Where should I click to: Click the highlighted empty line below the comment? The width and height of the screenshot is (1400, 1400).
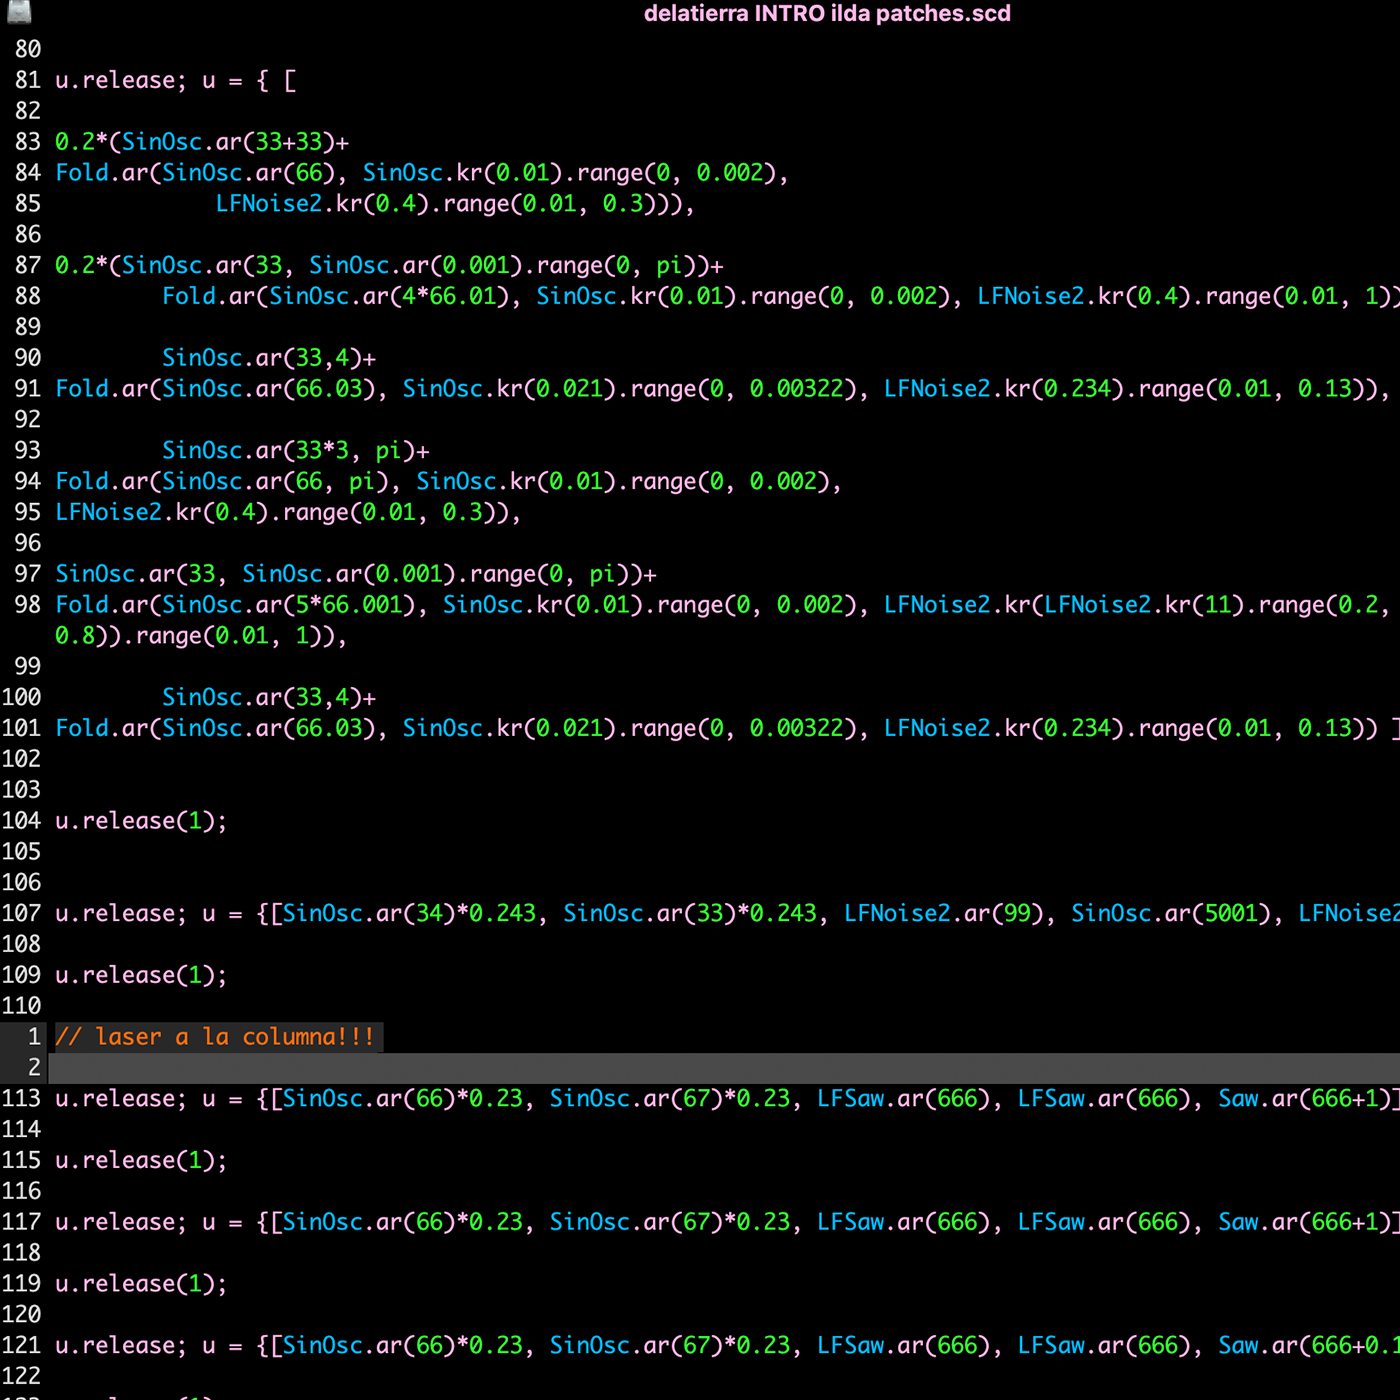click(700, 1068)
